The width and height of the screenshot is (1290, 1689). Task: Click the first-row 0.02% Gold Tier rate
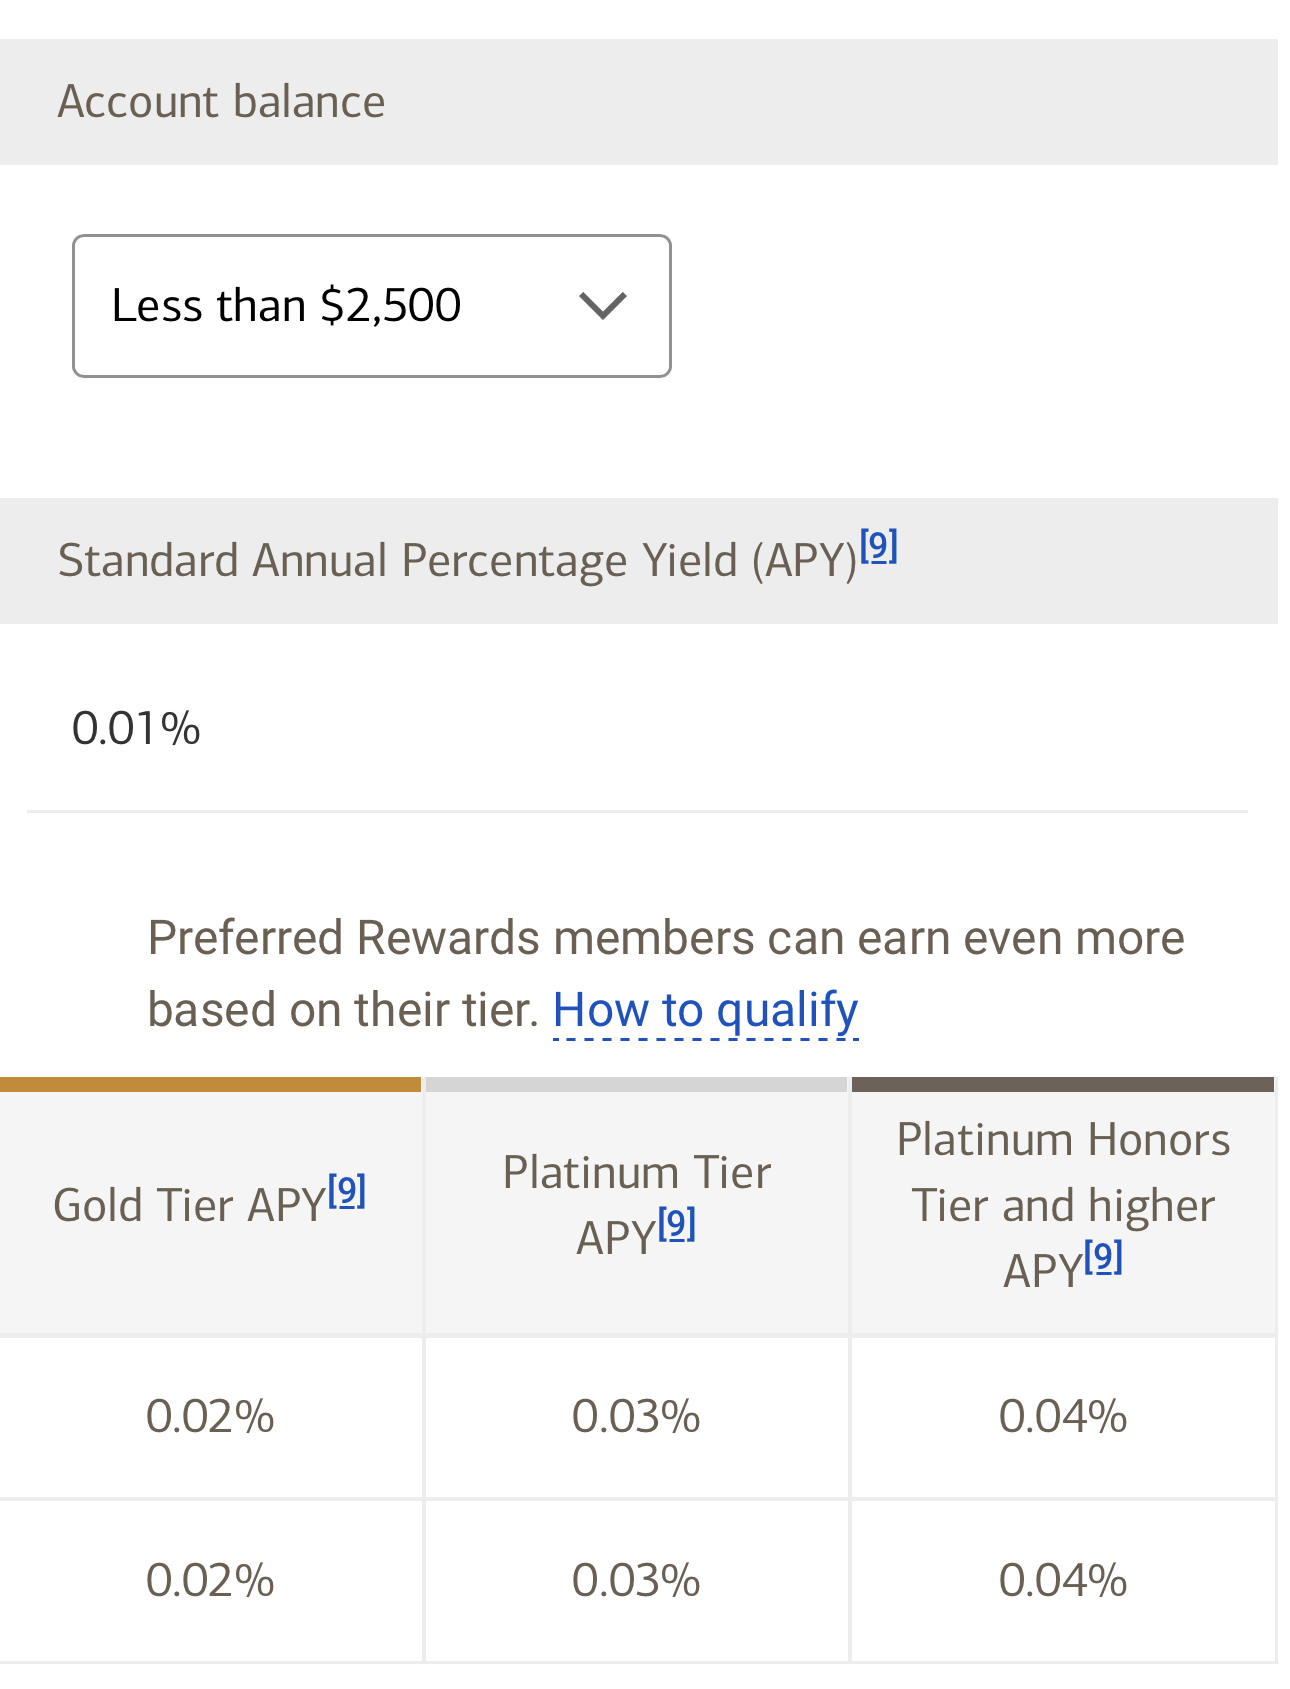(210, 1417)
